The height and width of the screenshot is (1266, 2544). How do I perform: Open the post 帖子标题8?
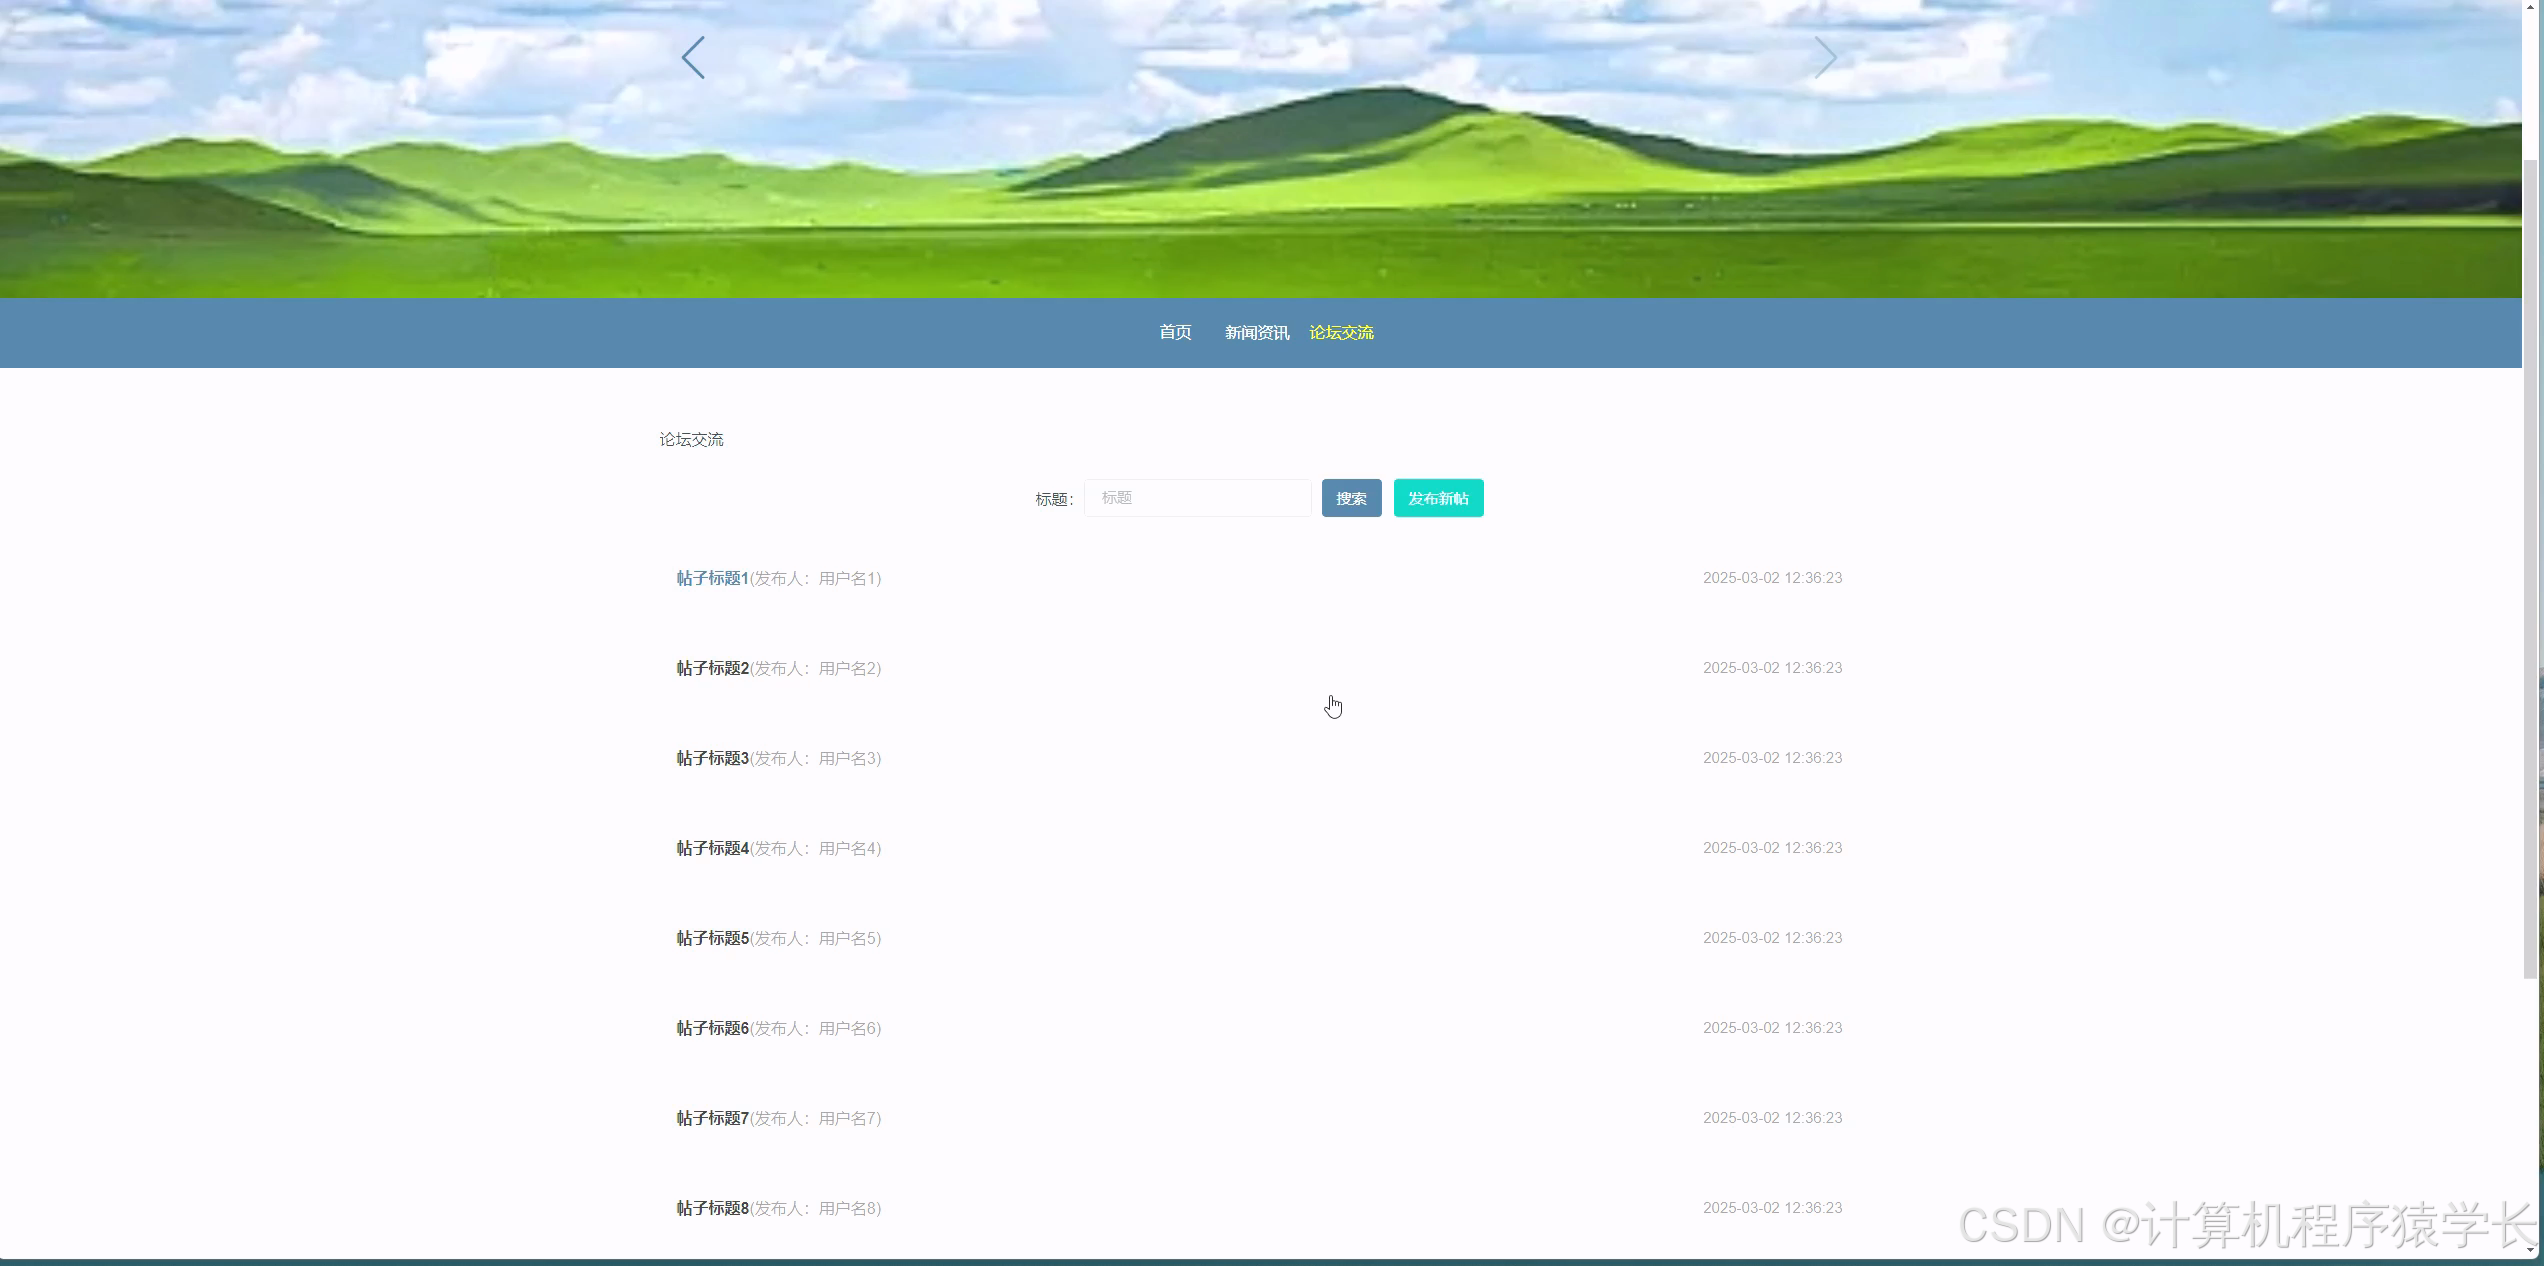point(711,1207)
